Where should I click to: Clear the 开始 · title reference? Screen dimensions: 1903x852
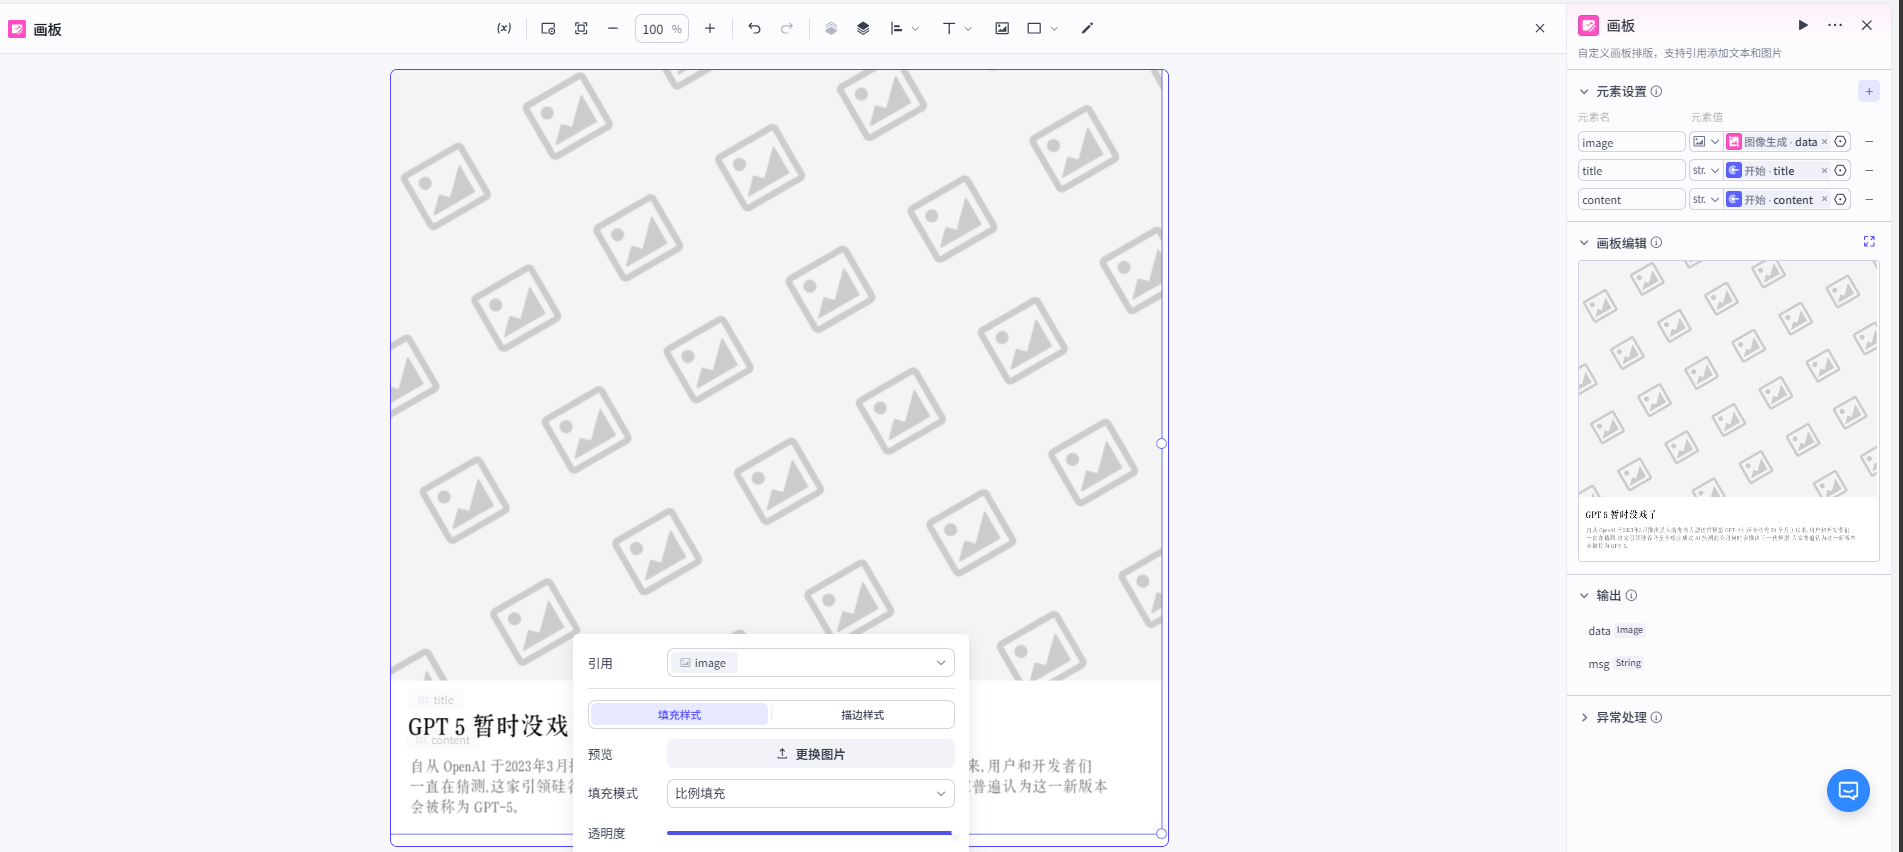(x=1824, y=171)
